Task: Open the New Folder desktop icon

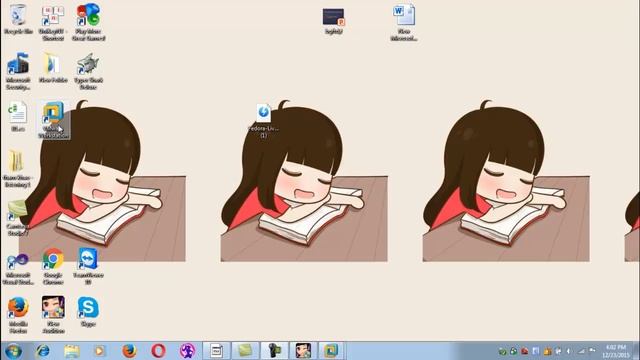Action: point(53,67)
